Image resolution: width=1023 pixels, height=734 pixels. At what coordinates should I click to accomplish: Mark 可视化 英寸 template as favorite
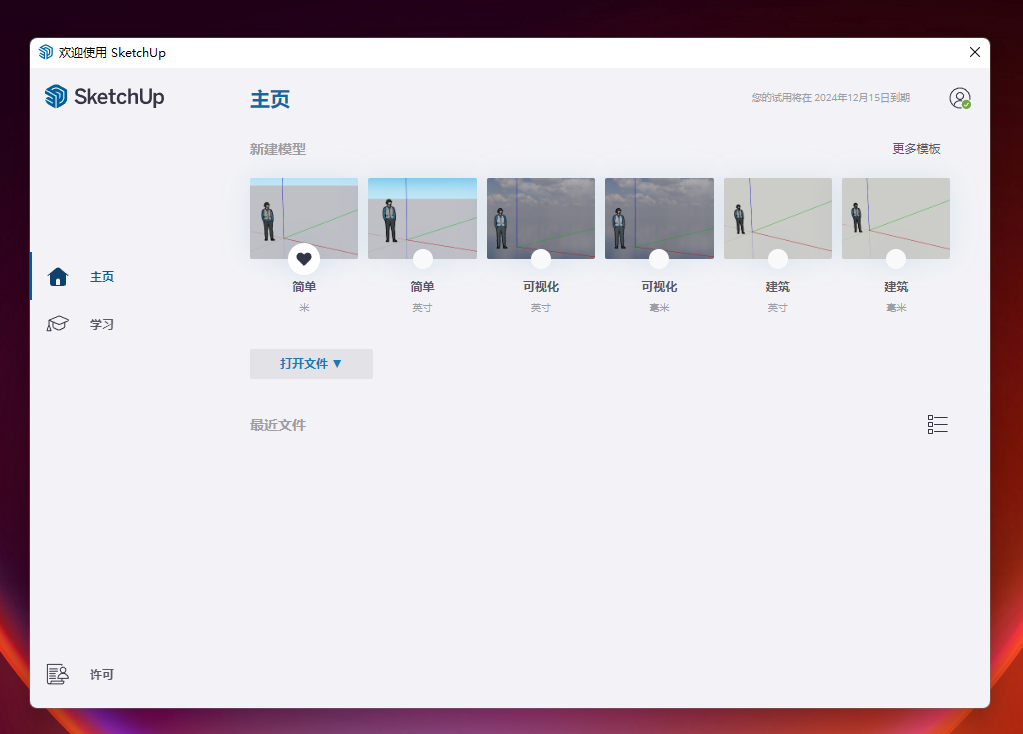[541, 259]
